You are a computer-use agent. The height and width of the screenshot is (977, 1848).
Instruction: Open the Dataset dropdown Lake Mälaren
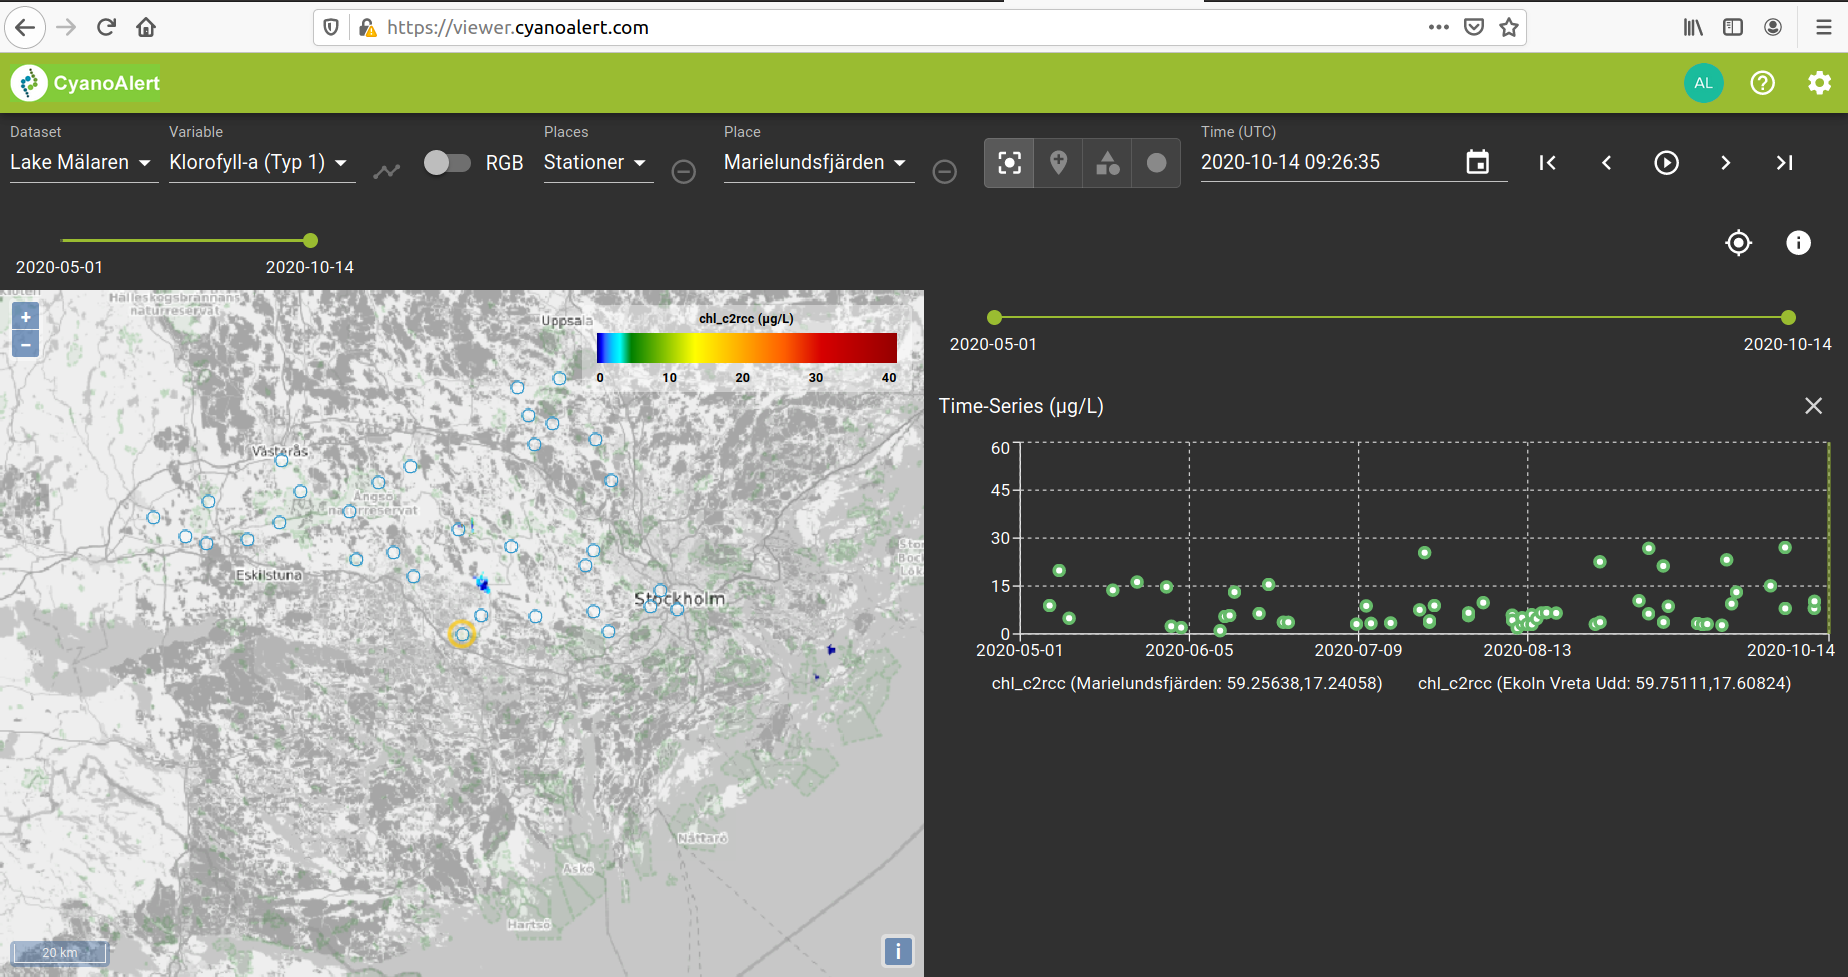[x=80, y=163]
